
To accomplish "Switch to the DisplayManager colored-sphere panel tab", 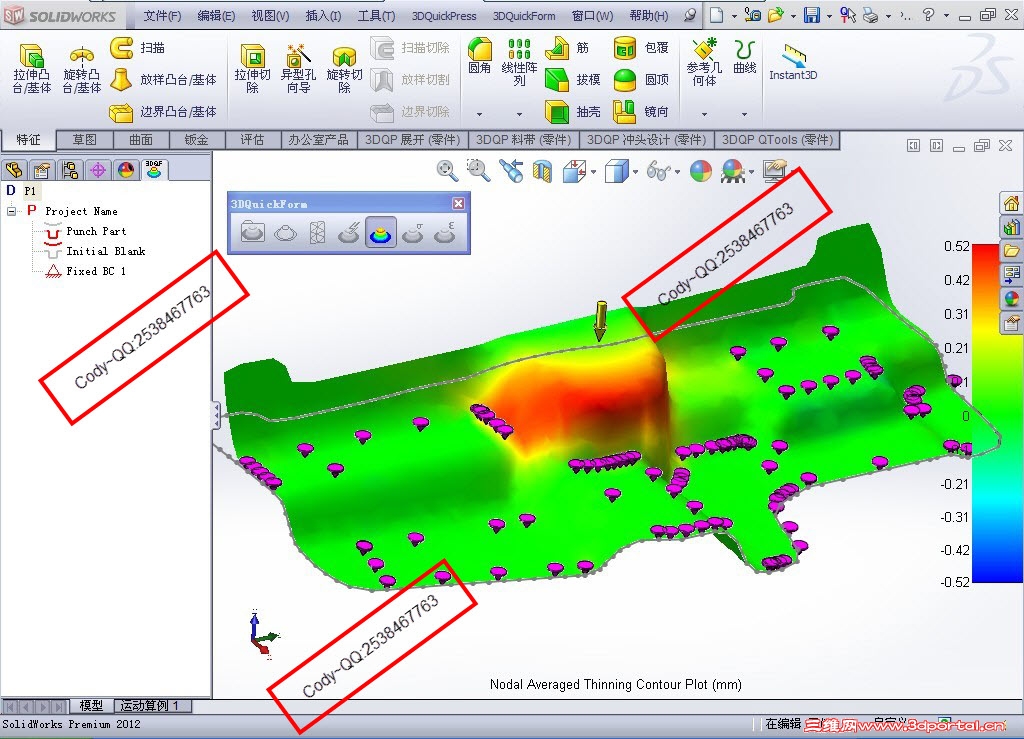I will click(x=126, y=171).
